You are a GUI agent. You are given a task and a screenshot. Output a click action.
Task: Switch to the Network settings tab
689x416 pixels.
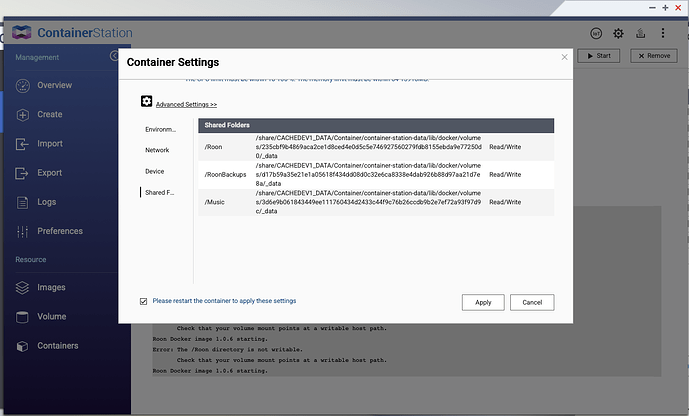click(x=157, y=150)
